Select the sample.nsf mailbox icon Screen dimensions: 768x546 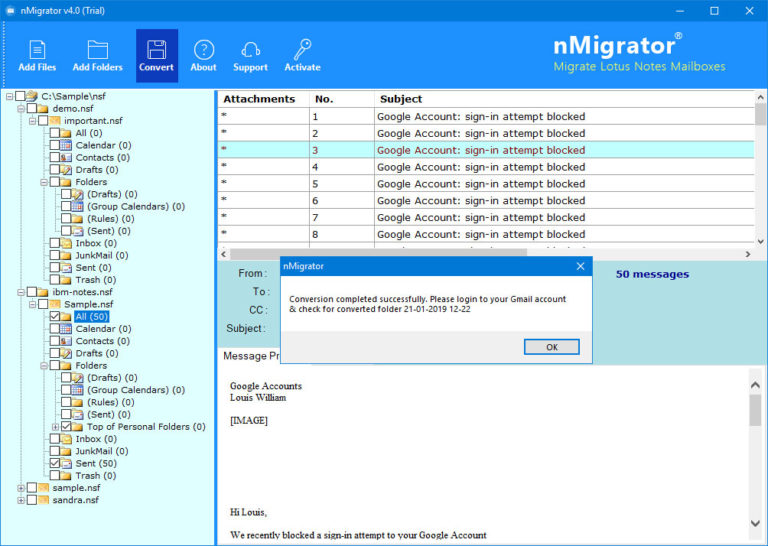[44, 488]
